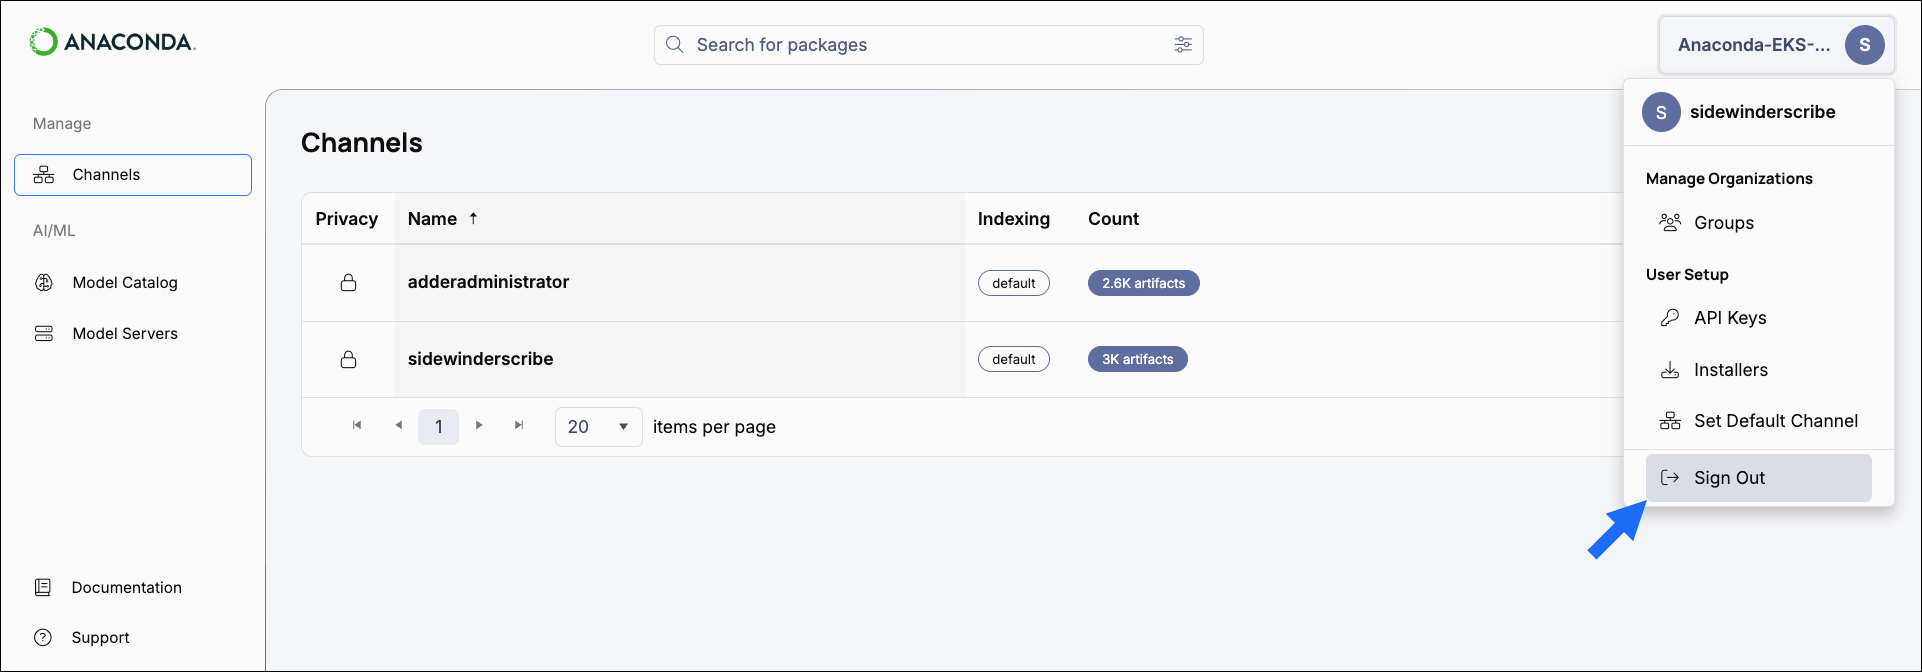Open sidewinderscribe channel row

click(962, 359)
